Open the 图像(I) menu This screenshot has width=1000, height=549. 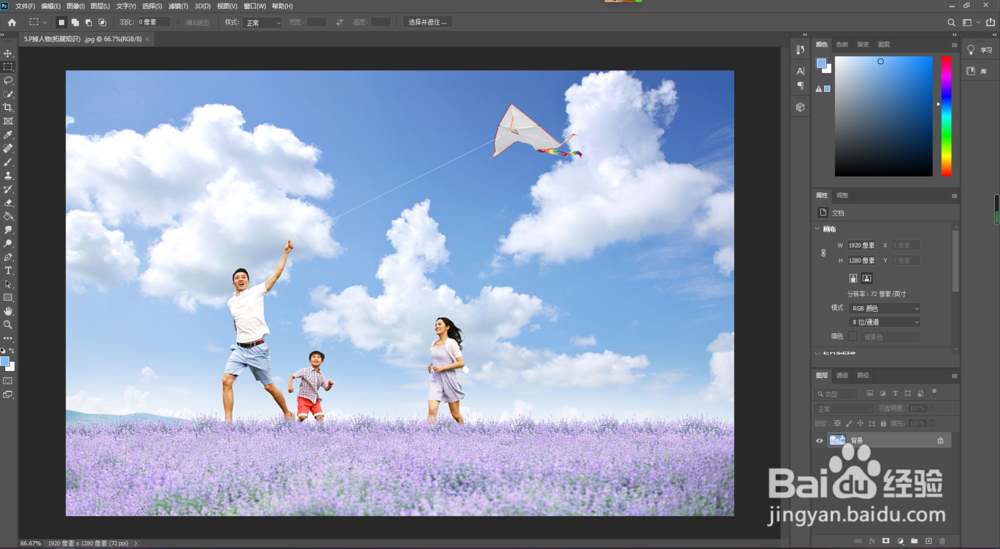pyautogui.click(x=75, y=6)
